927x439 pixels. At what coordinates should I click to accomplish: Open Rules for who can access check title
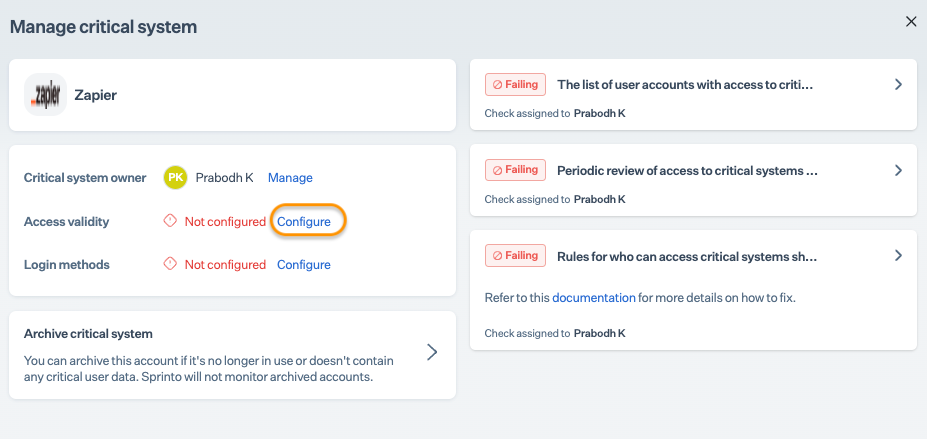coord(688,256)
